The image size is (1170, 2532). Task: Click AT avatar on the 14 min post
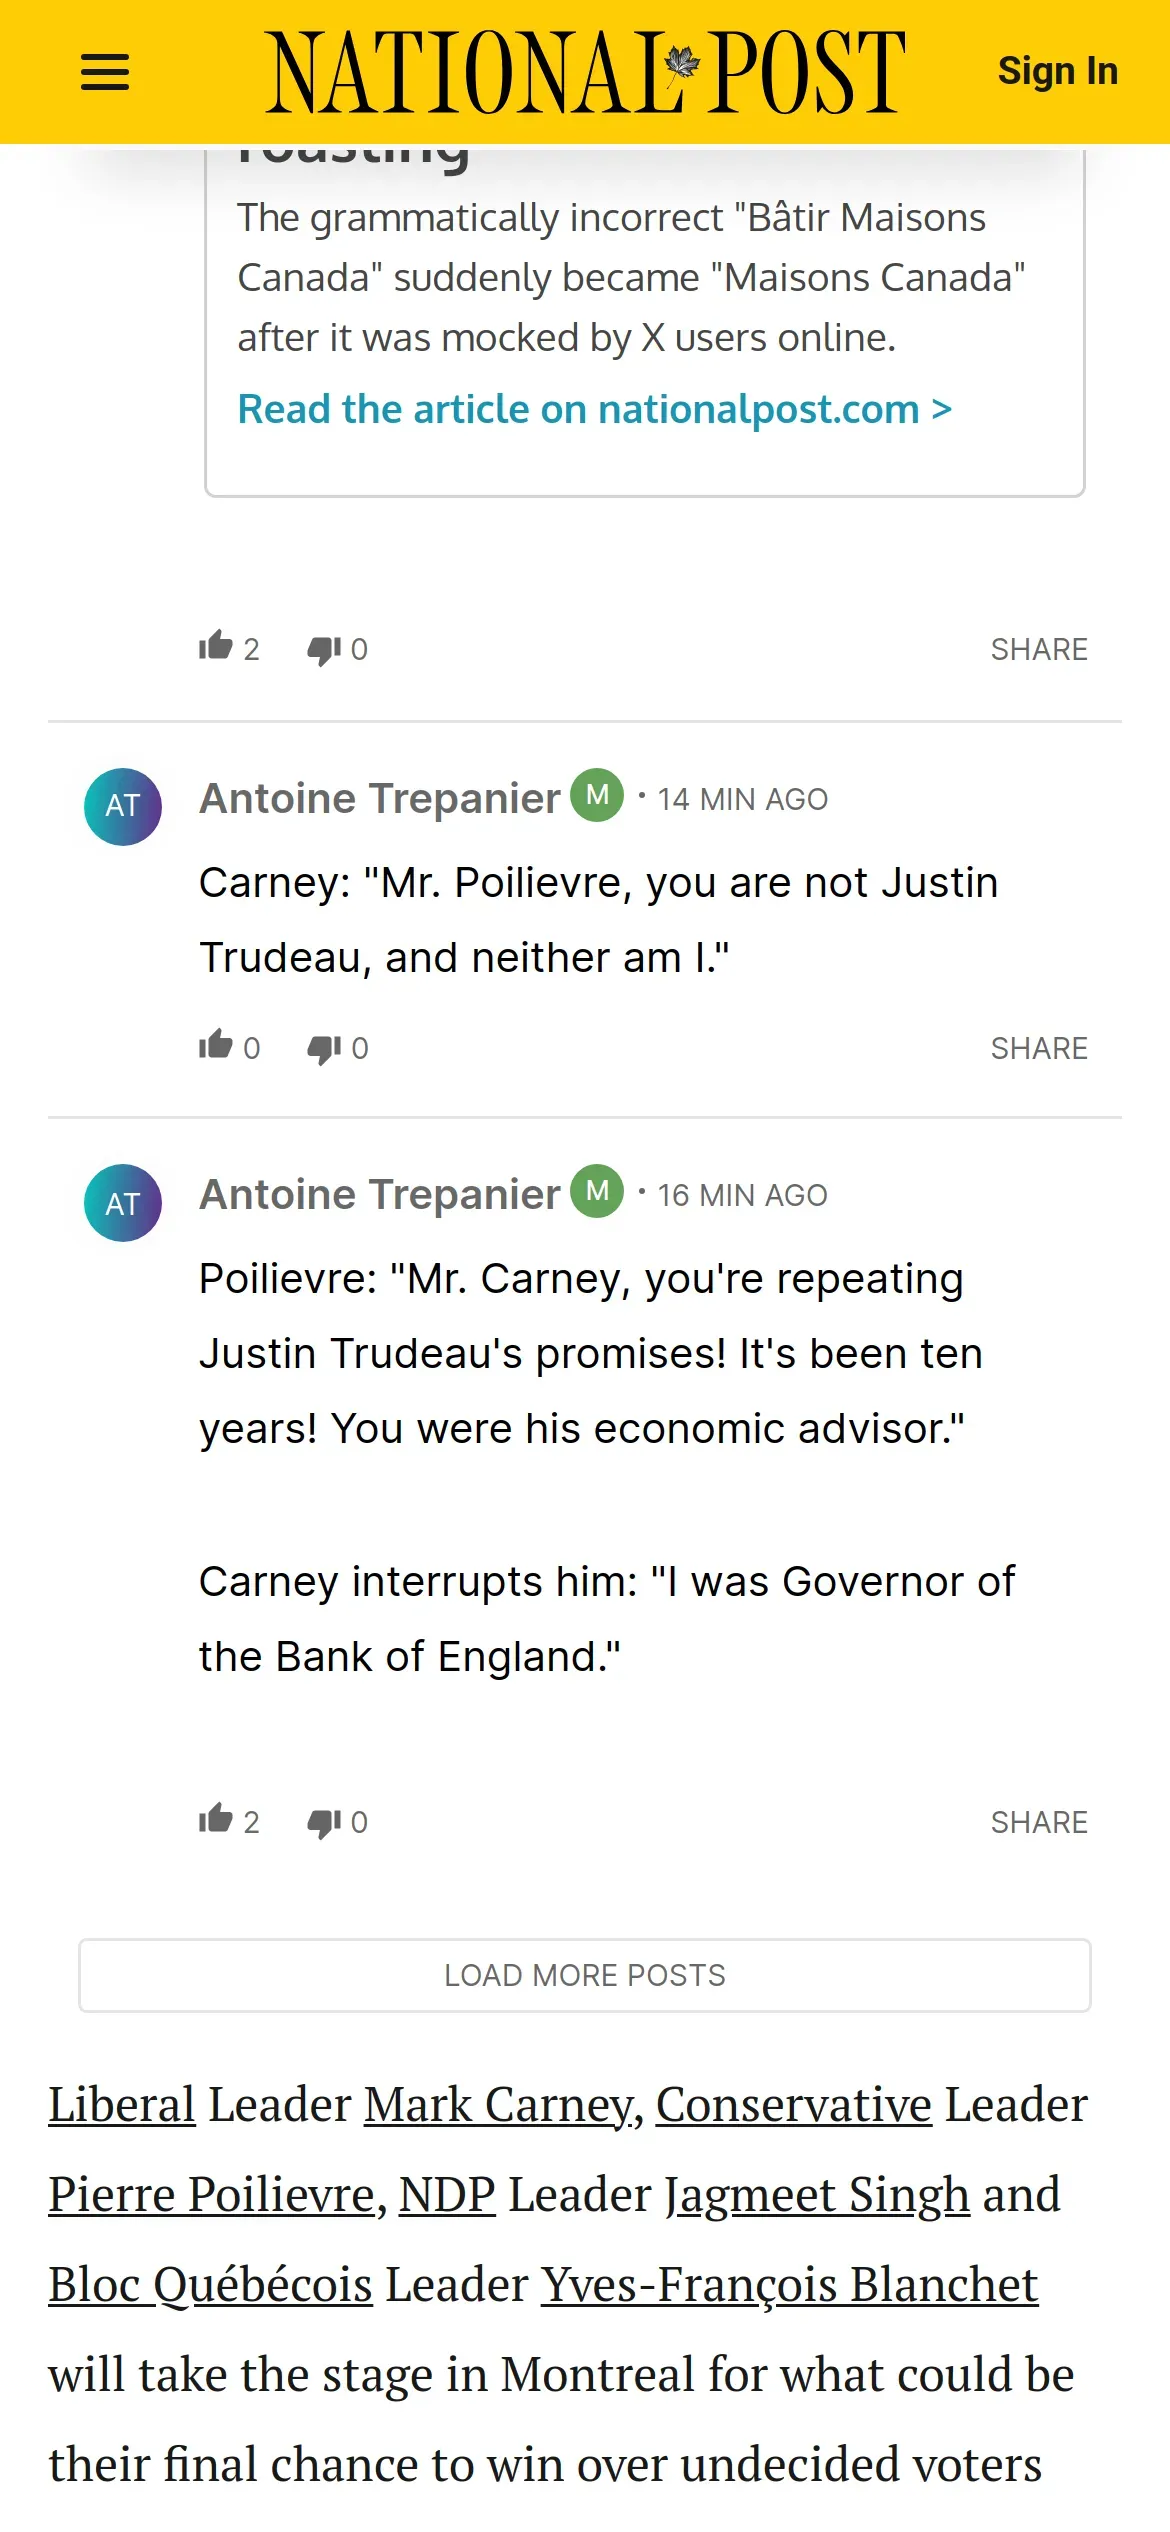point(123,806)
